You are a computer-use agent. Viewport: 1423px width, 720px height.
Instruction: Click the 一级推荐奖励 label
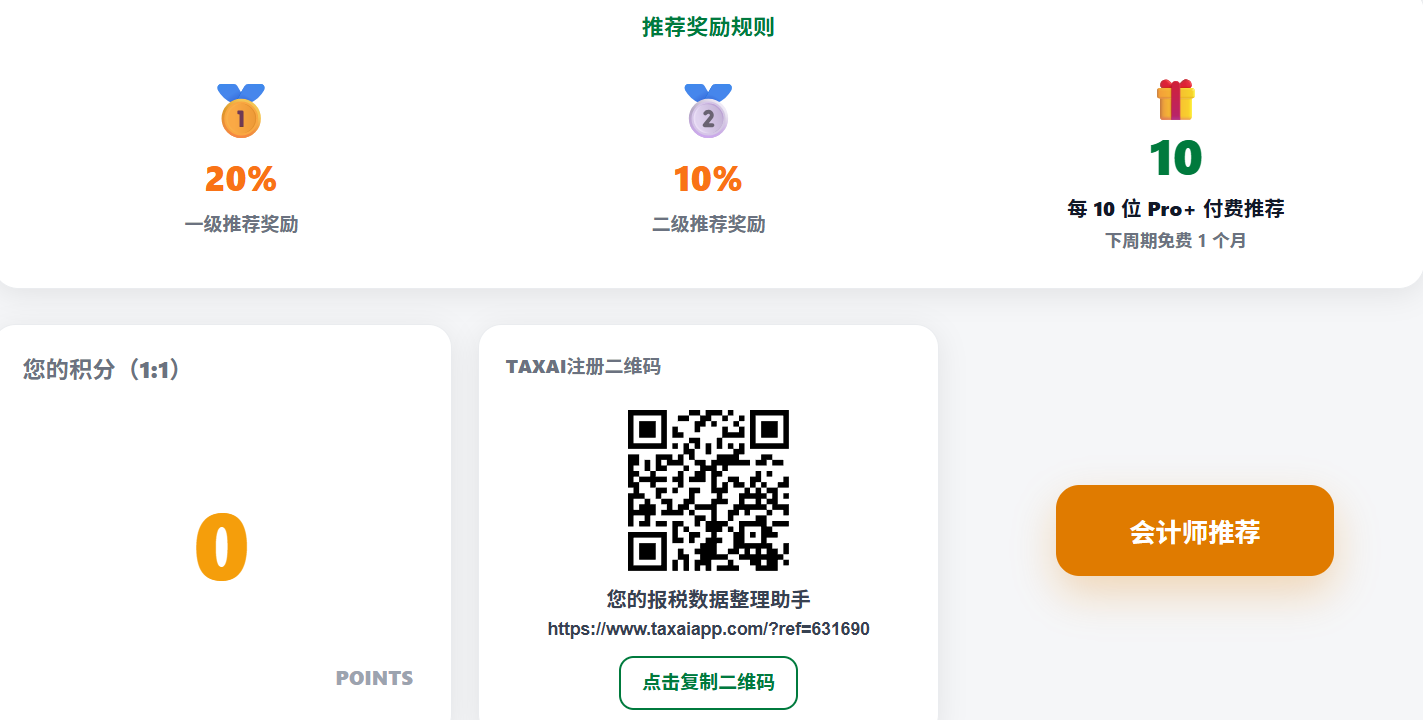pos(241,224)
